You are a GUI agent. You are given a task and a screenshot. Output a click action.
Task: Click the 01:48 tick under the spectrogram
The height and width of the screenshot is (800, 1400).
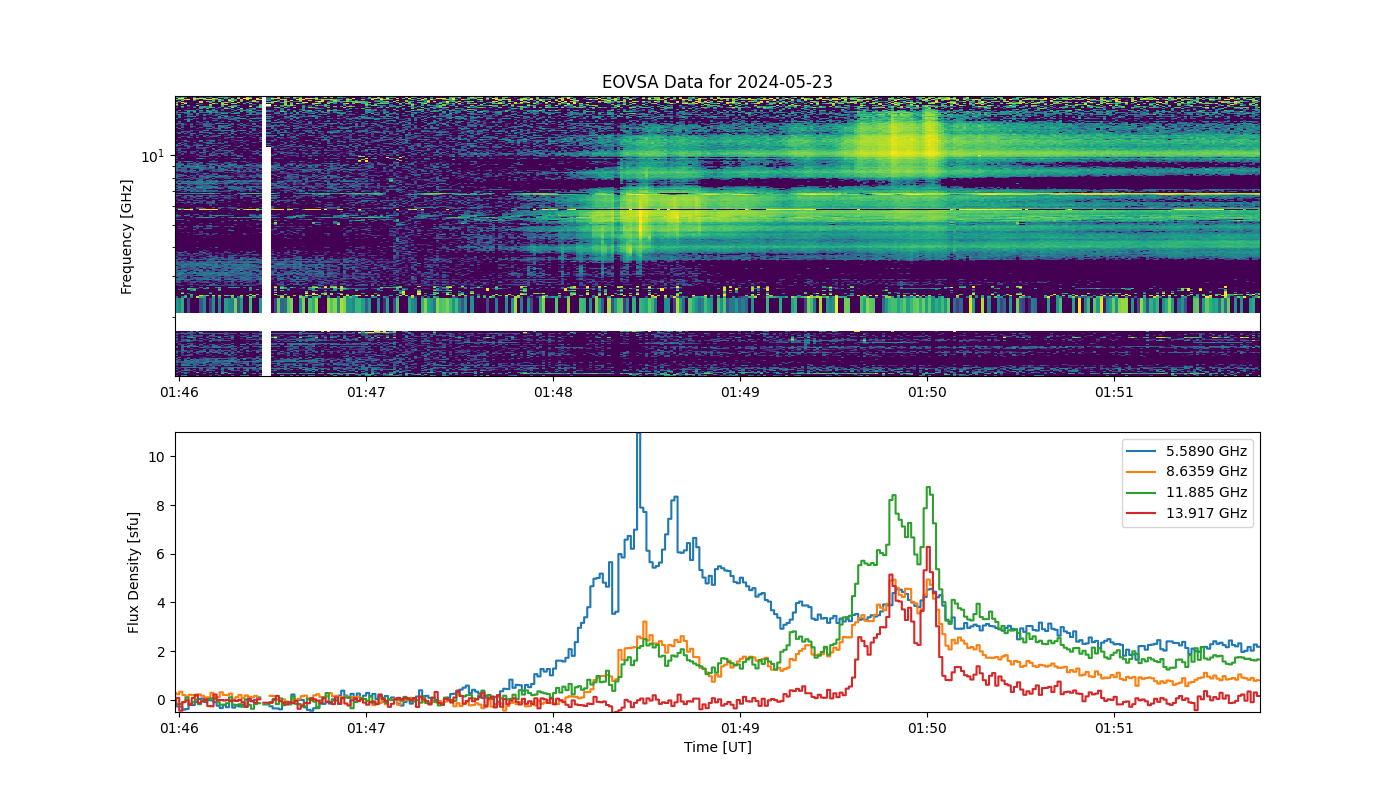553,392
